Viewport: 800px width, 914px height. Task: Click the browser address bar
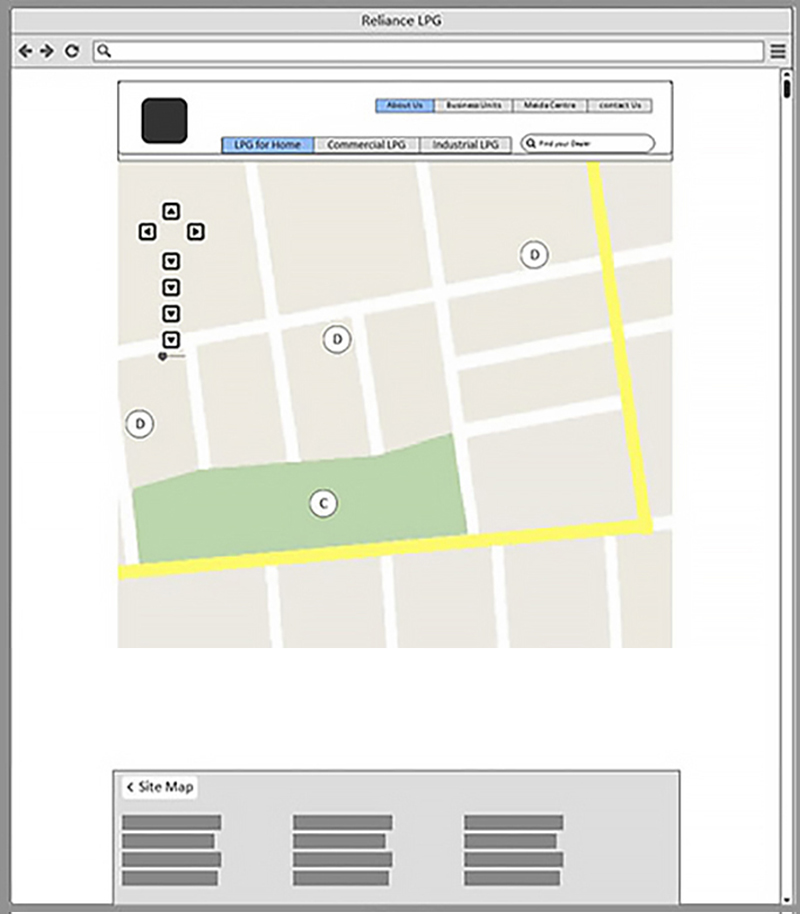click(430, 51)
